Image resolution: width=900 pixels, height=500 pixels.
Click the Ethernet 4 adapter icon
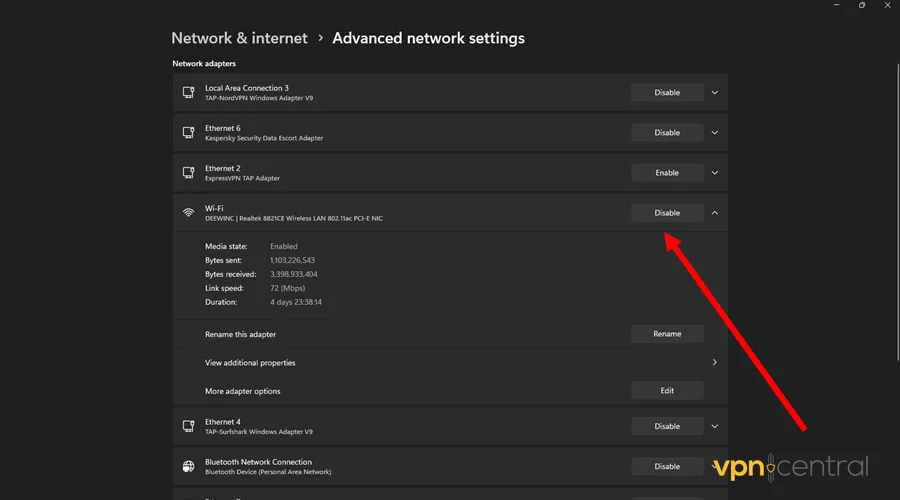click(x=188, y=426)
